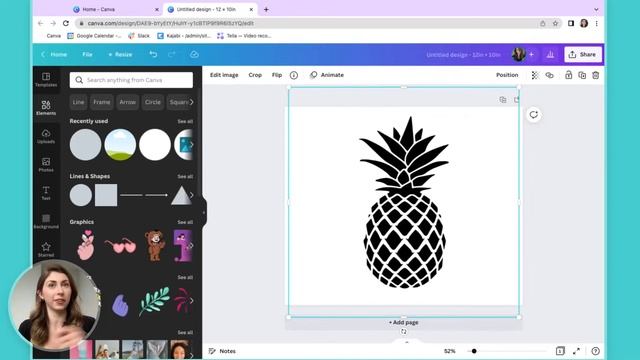Collapse the side panel handle
Viewport: 640px width, 360px height.
coord(204,213)
